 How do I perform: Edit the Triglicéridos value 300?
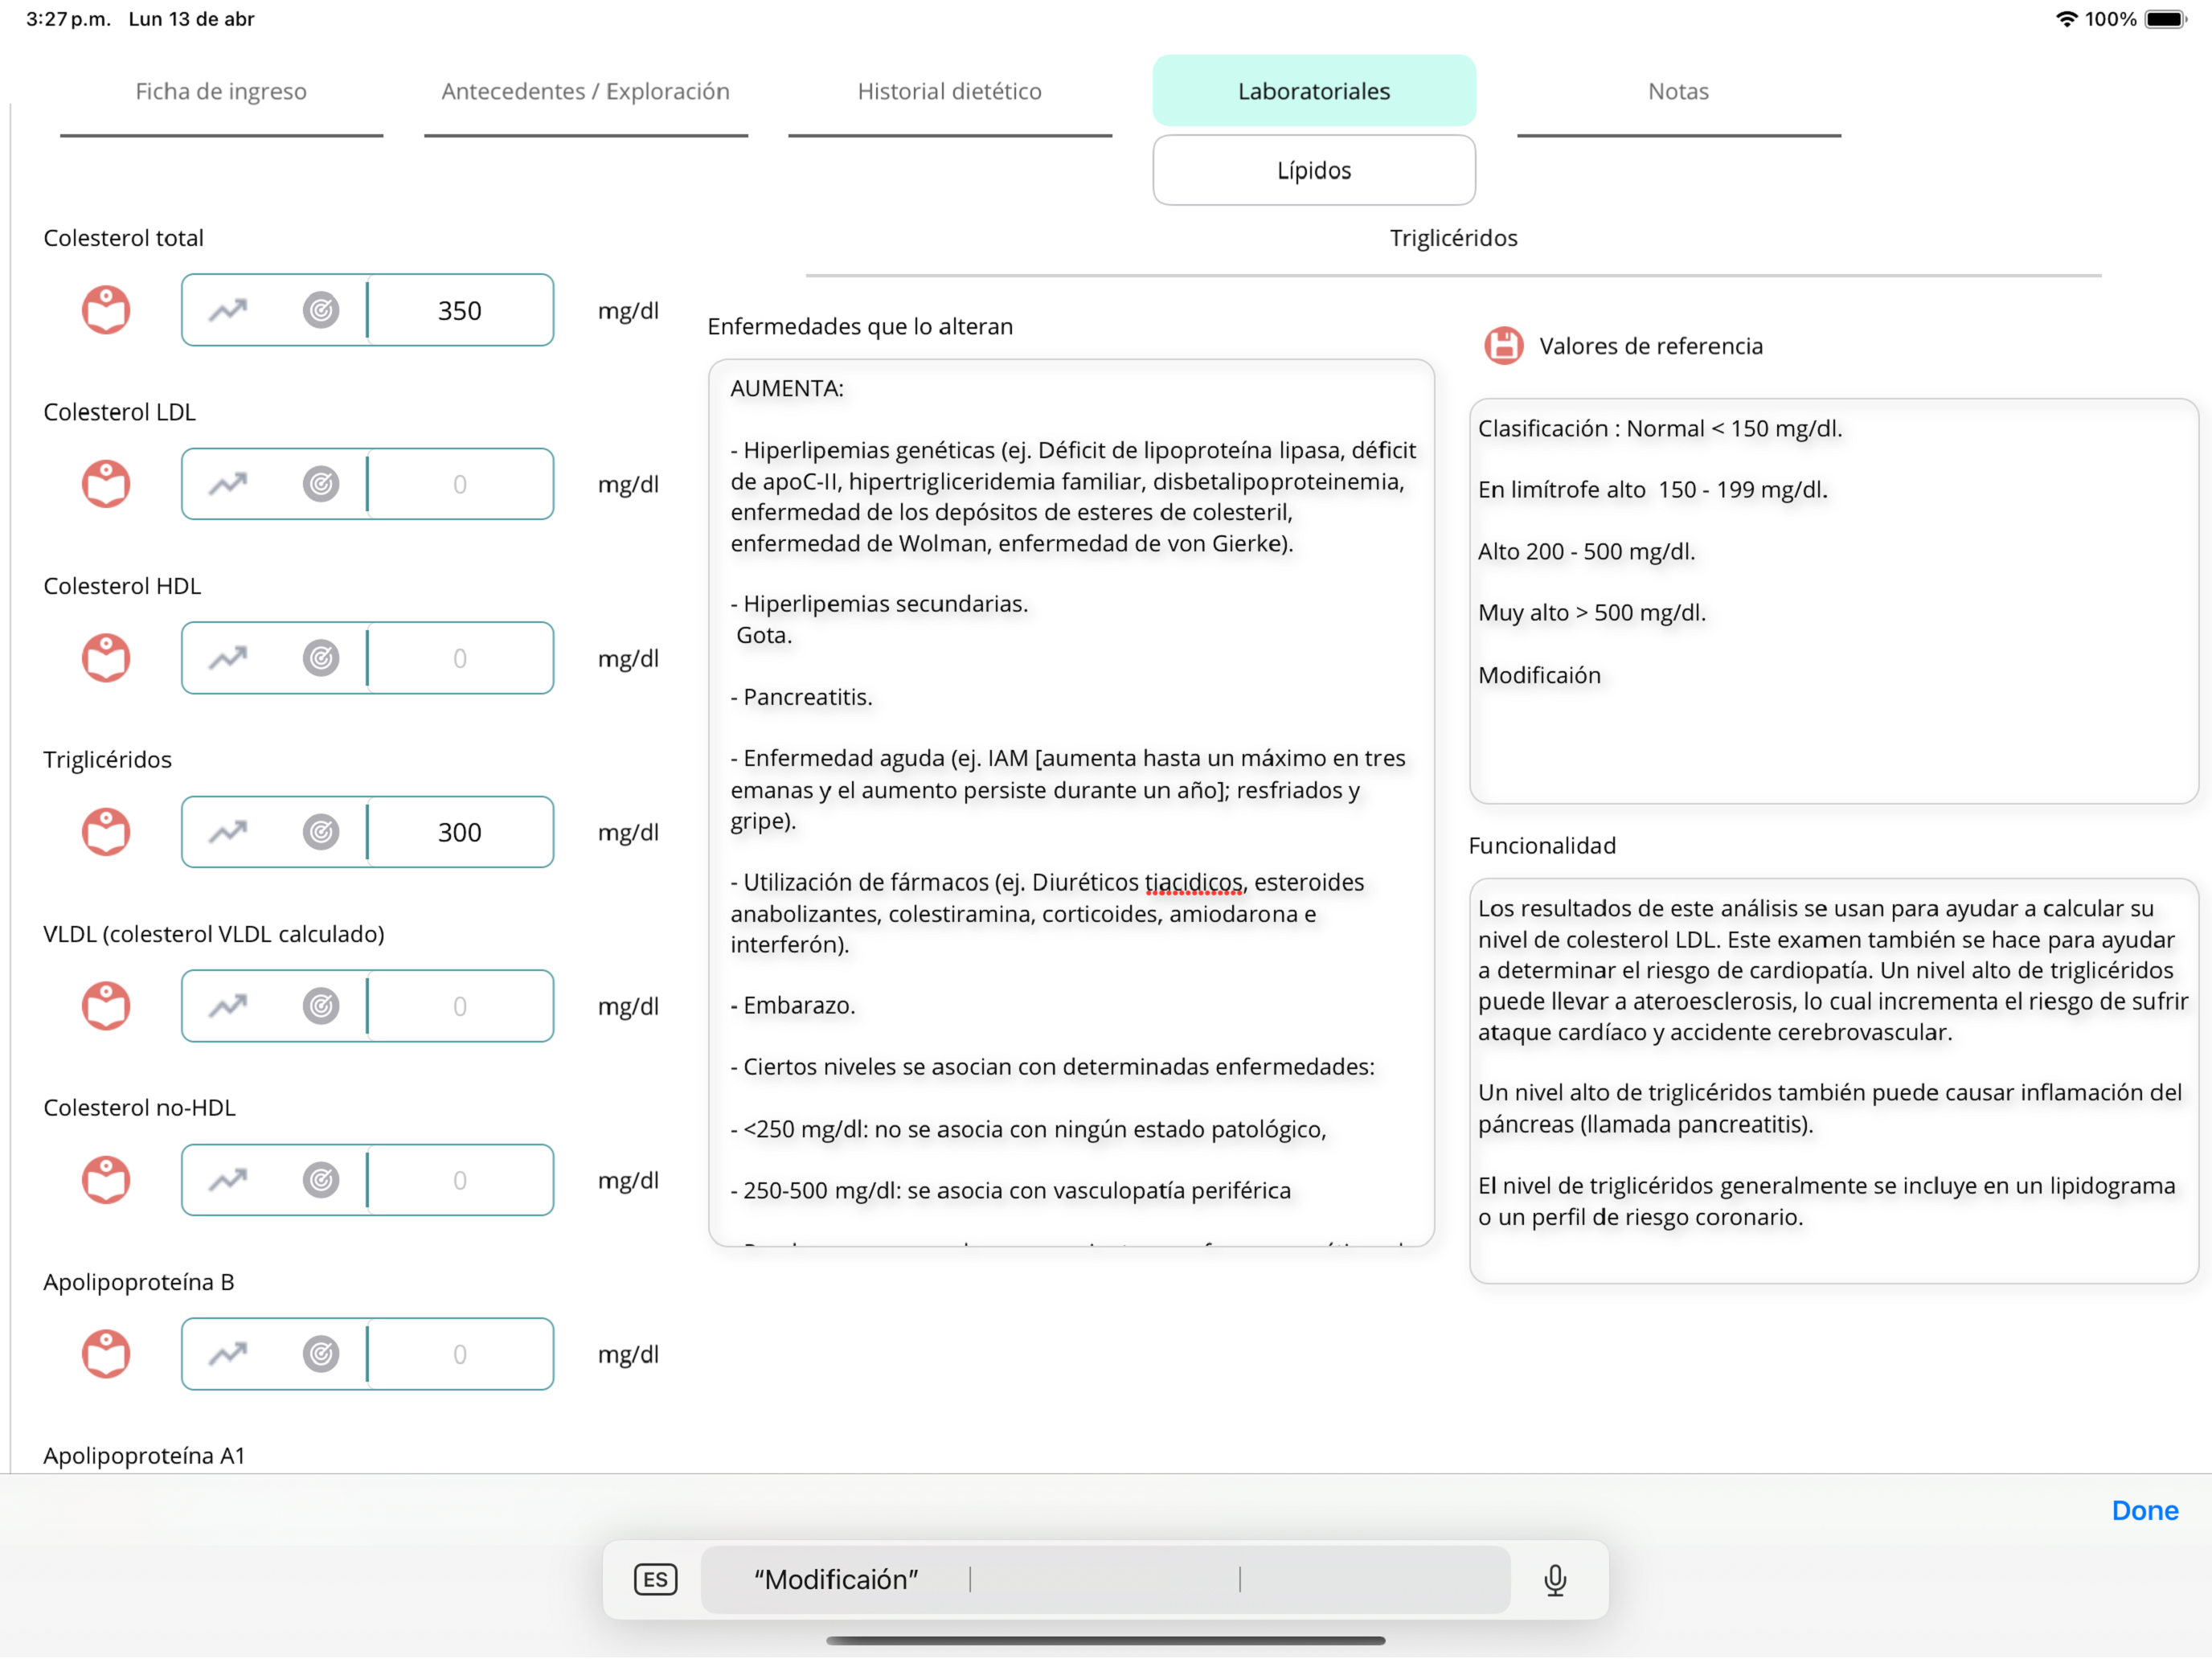click(x=460, y=832)
